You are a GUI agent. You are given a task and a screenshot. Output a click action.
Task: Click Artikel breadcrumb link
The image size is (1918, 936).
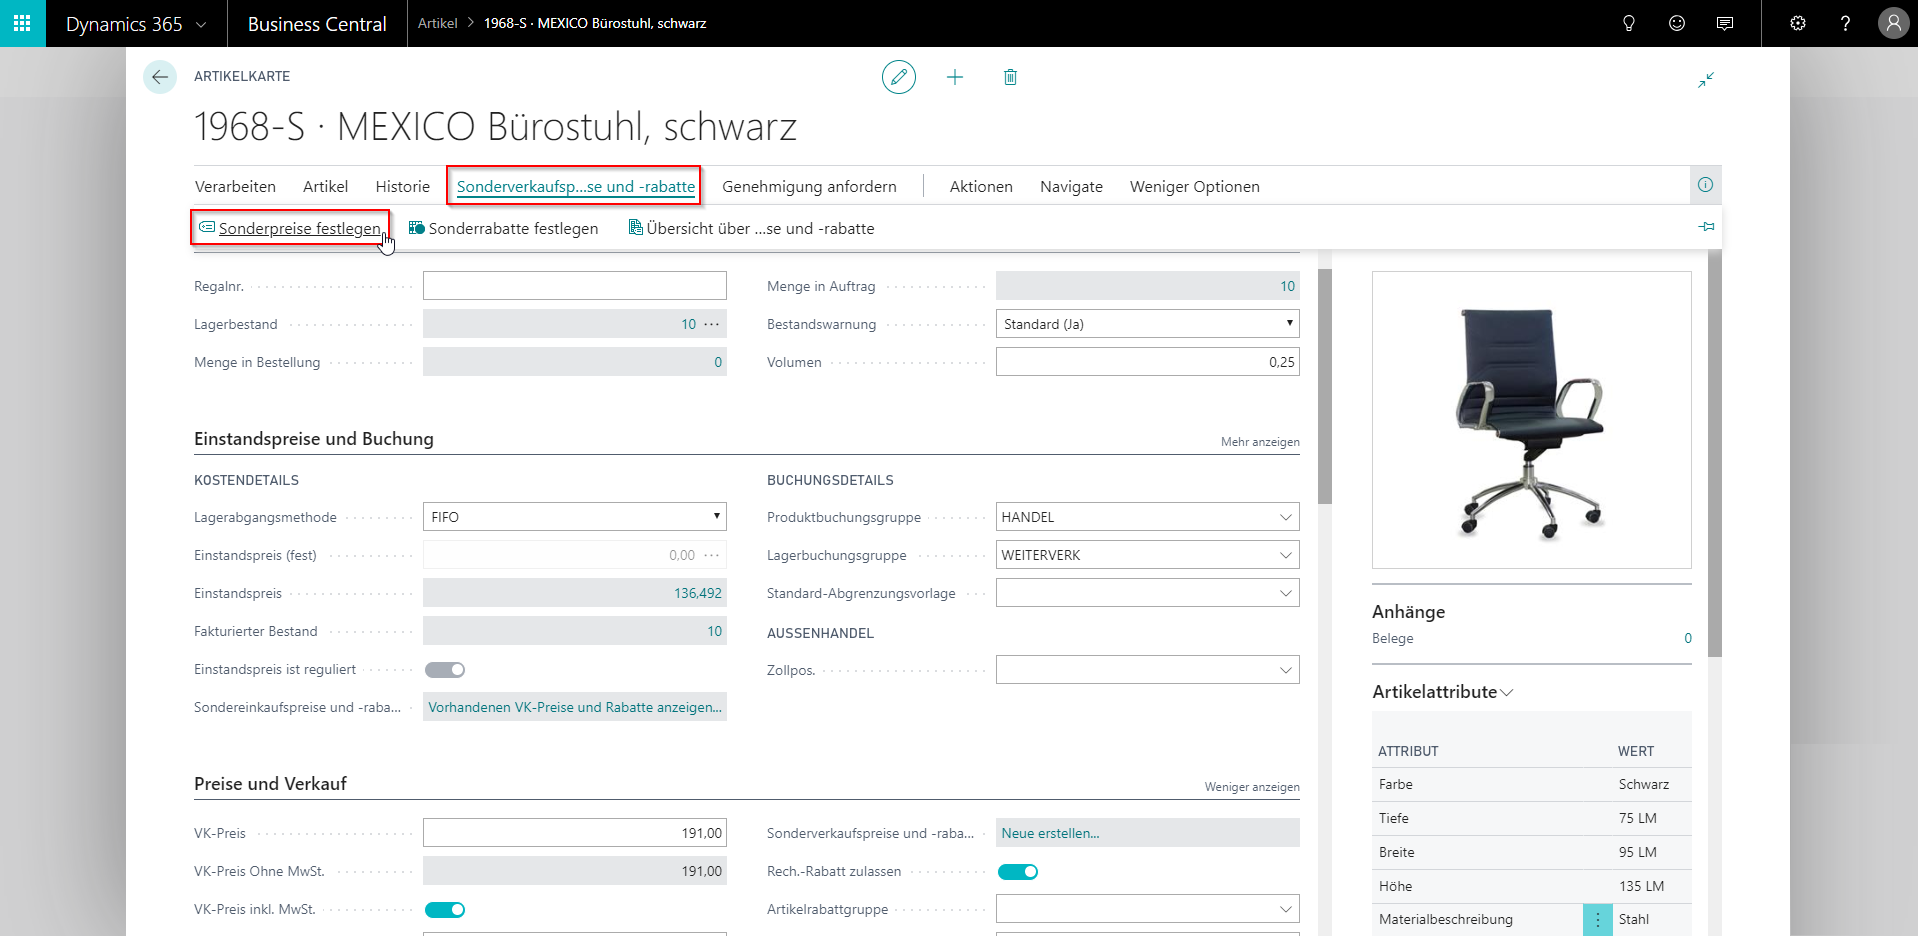point(437,23)
